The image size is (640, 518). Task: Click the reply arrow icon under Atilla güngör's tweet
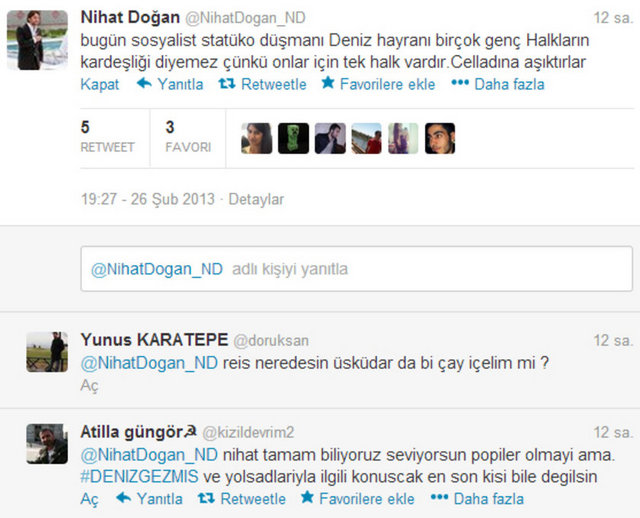tap(124, 498)
